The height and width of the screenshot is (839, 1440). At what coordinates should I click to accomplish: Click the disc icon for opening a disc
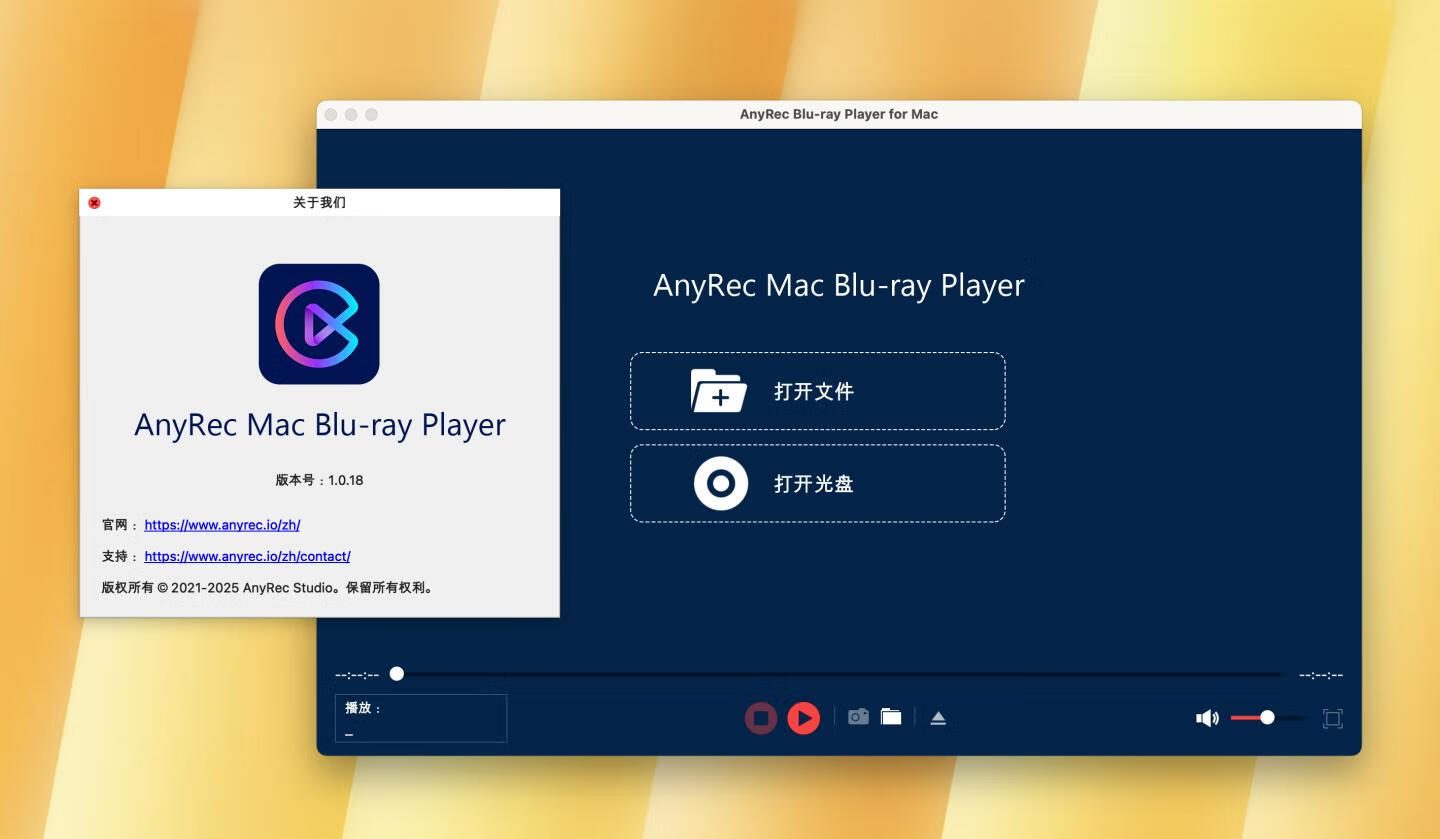(x=720, y=484)
